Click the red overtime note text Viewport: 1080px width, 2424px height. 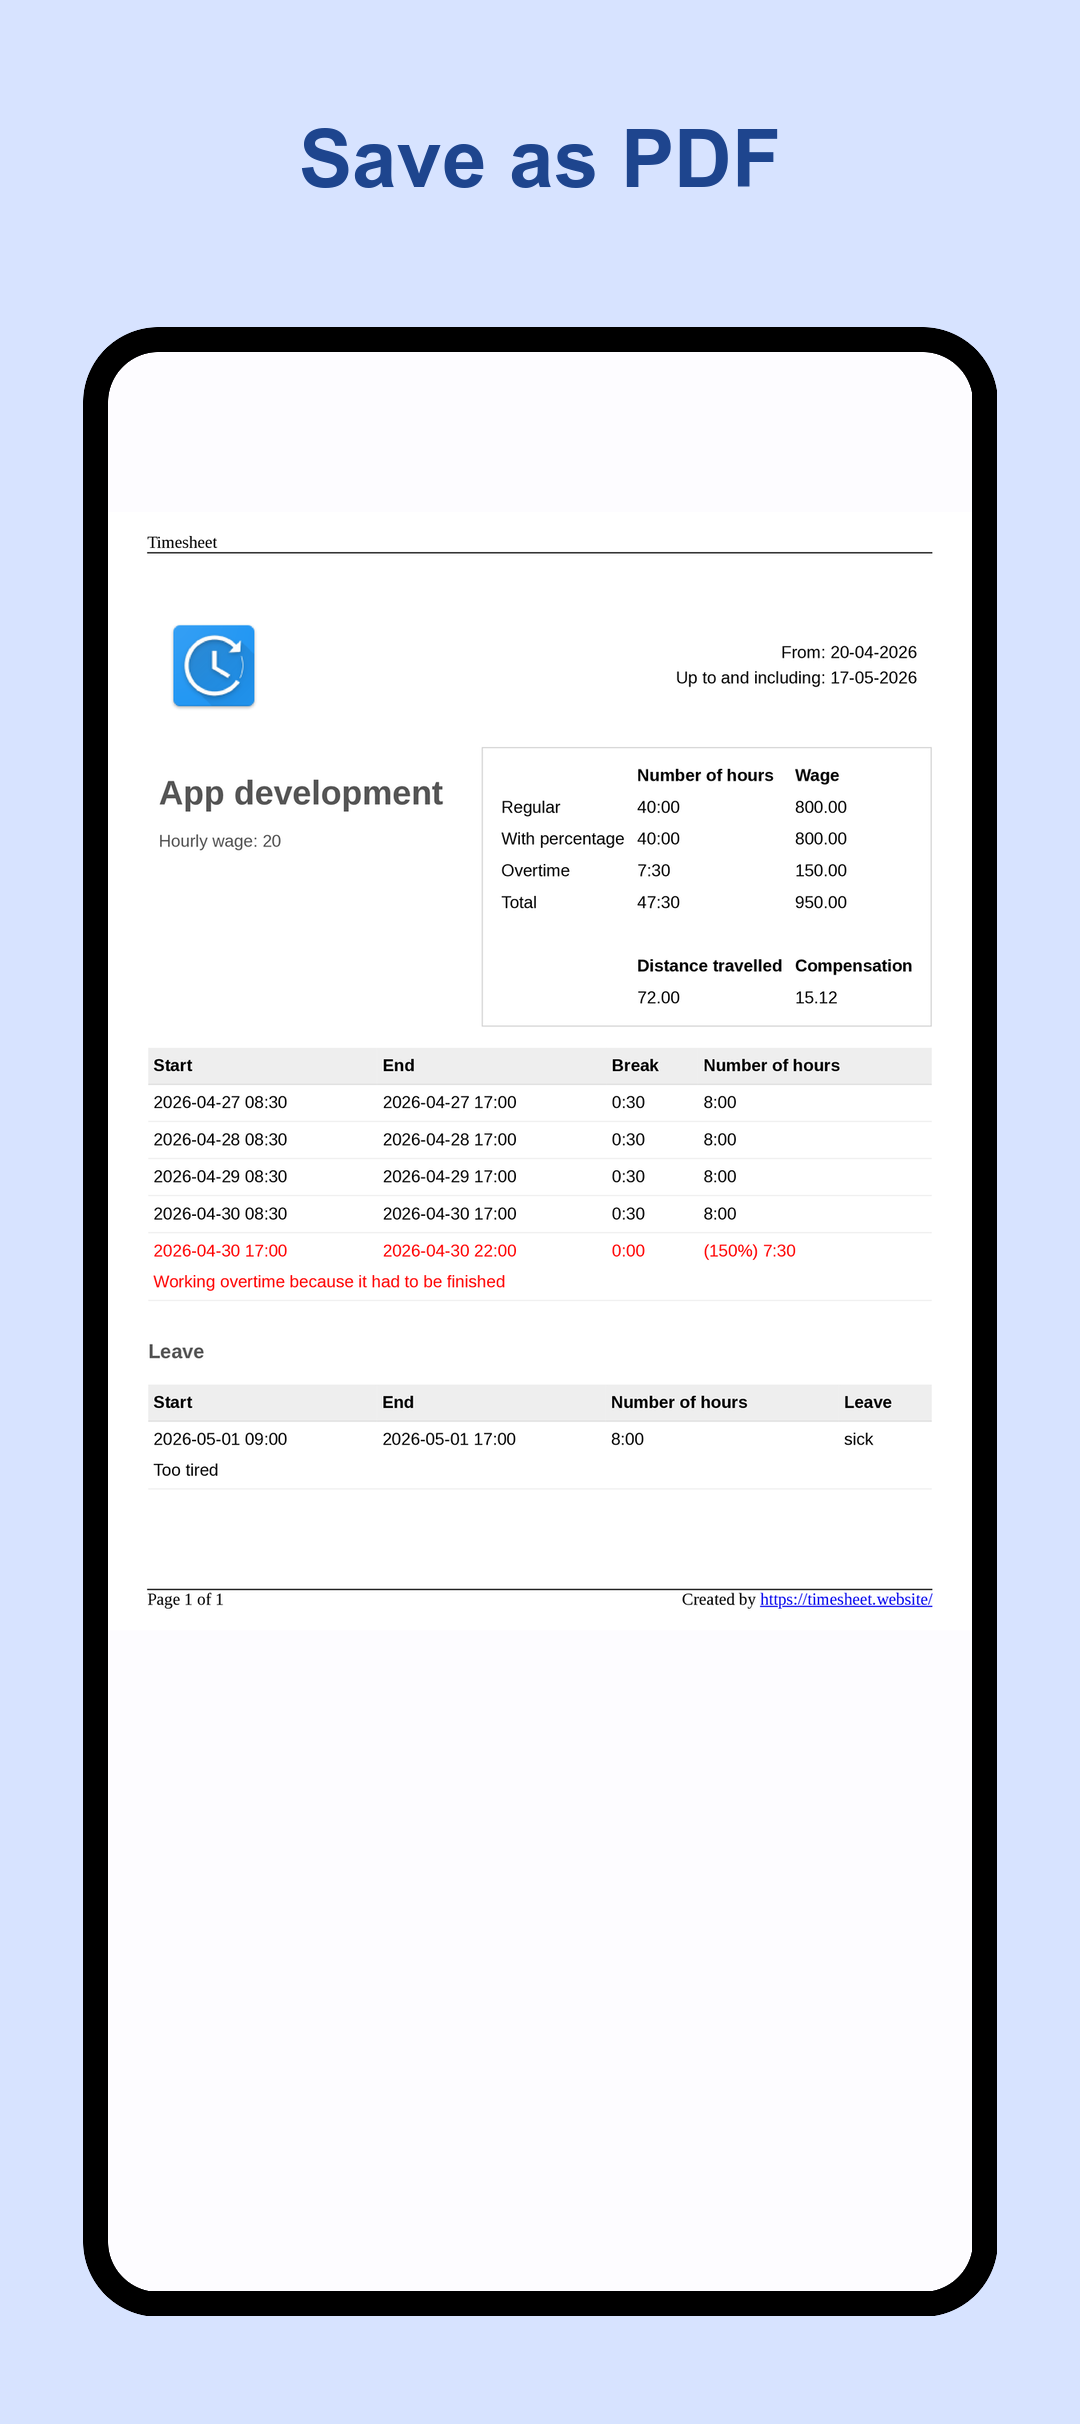point(329,1282)
